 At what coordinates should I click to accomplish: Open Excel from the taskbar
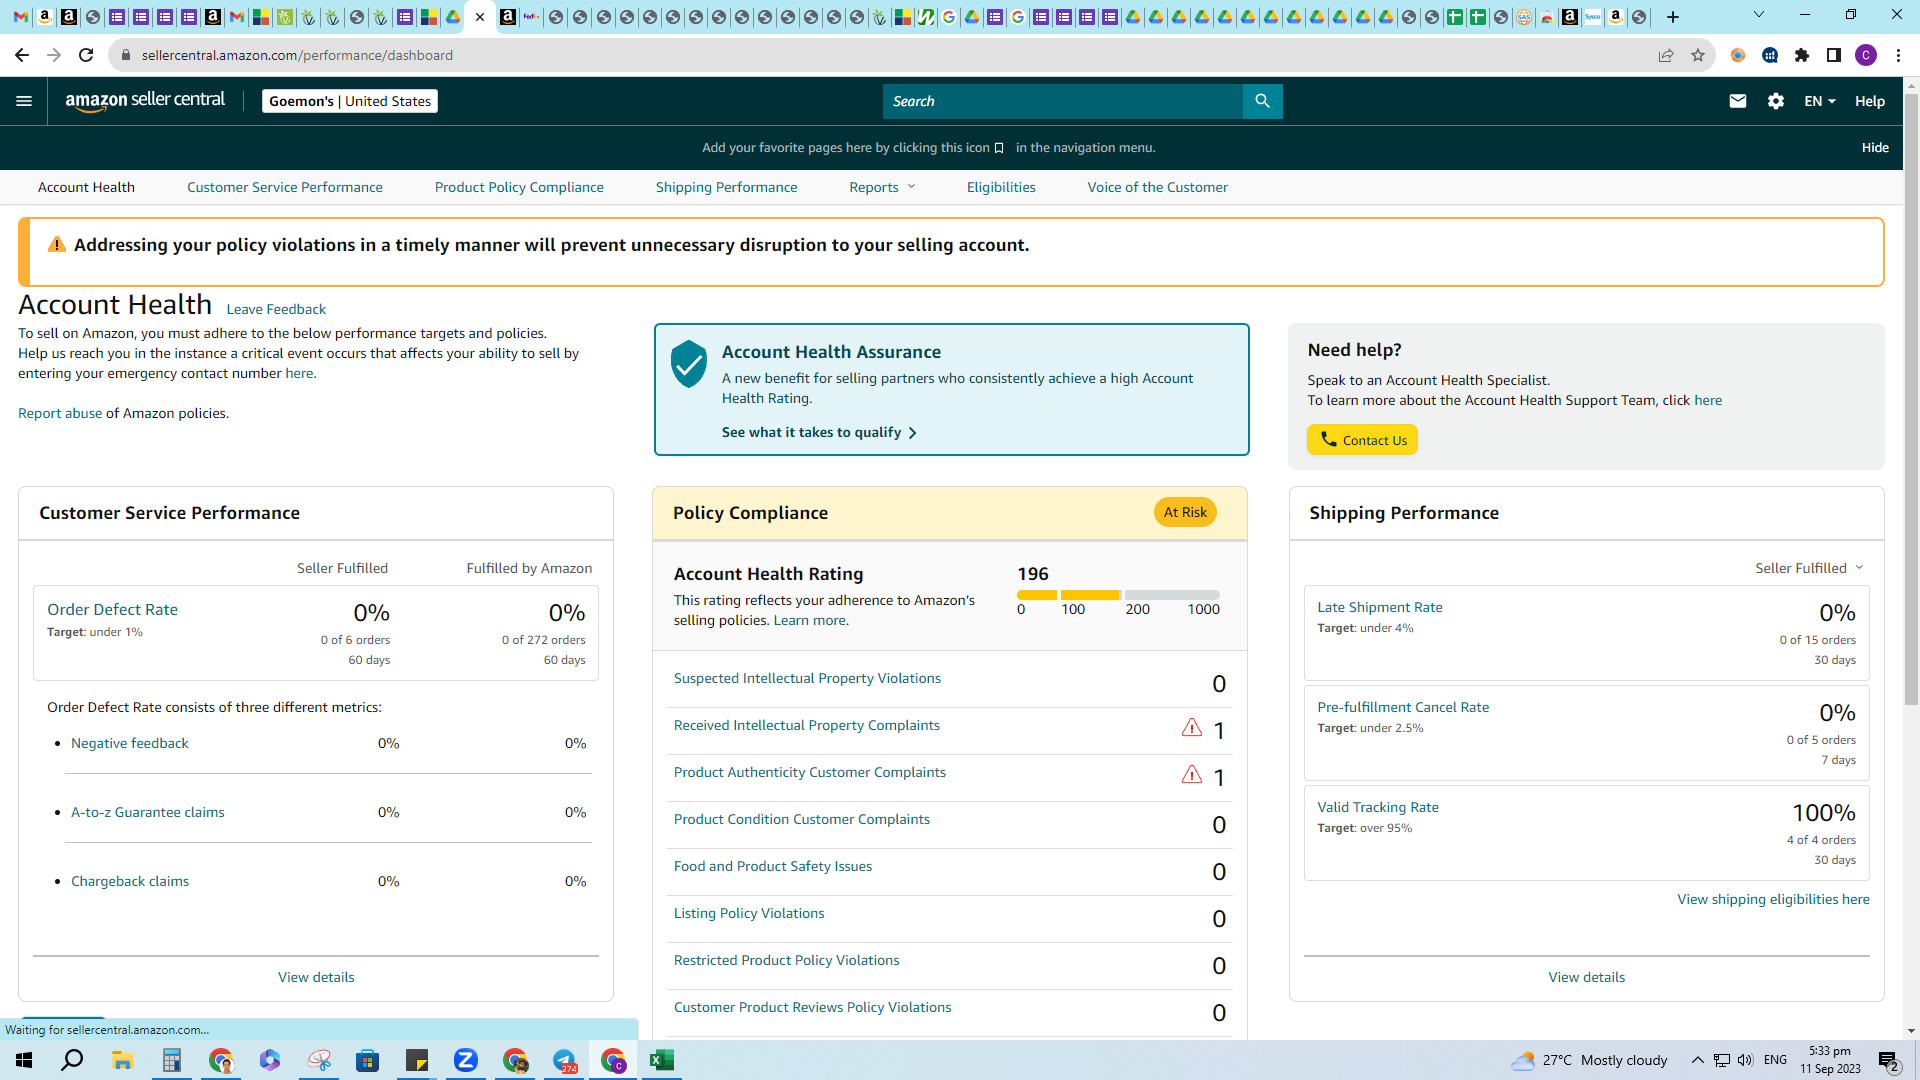662,1060
